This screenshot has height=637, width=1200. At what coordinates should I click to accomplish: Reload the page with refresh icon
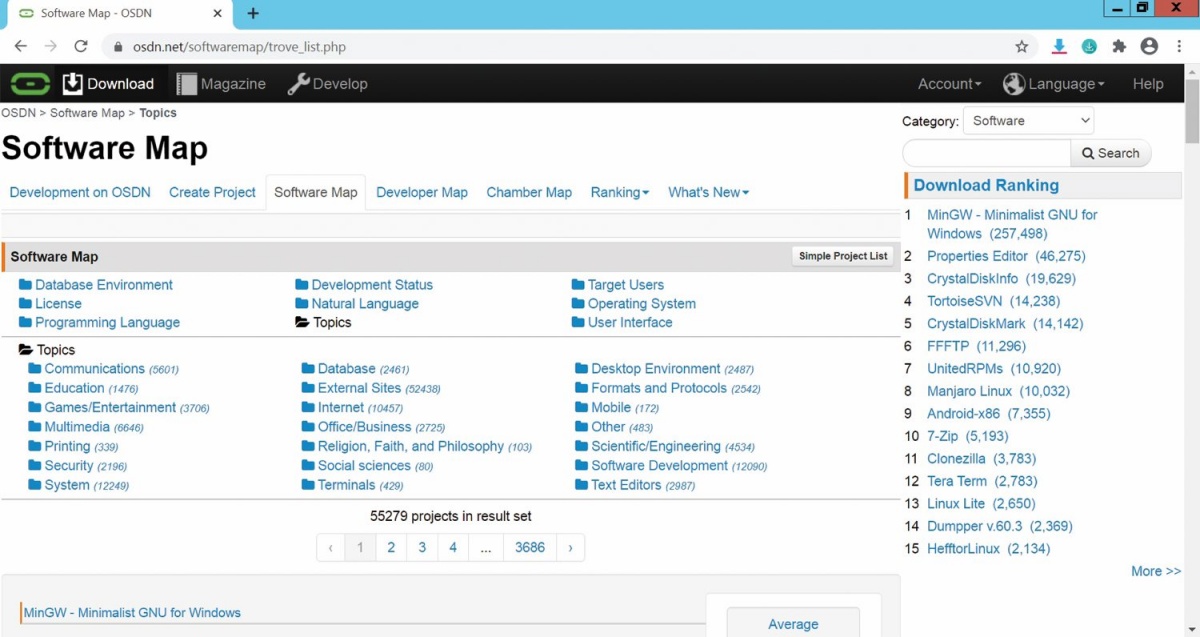tap(81, 46)
